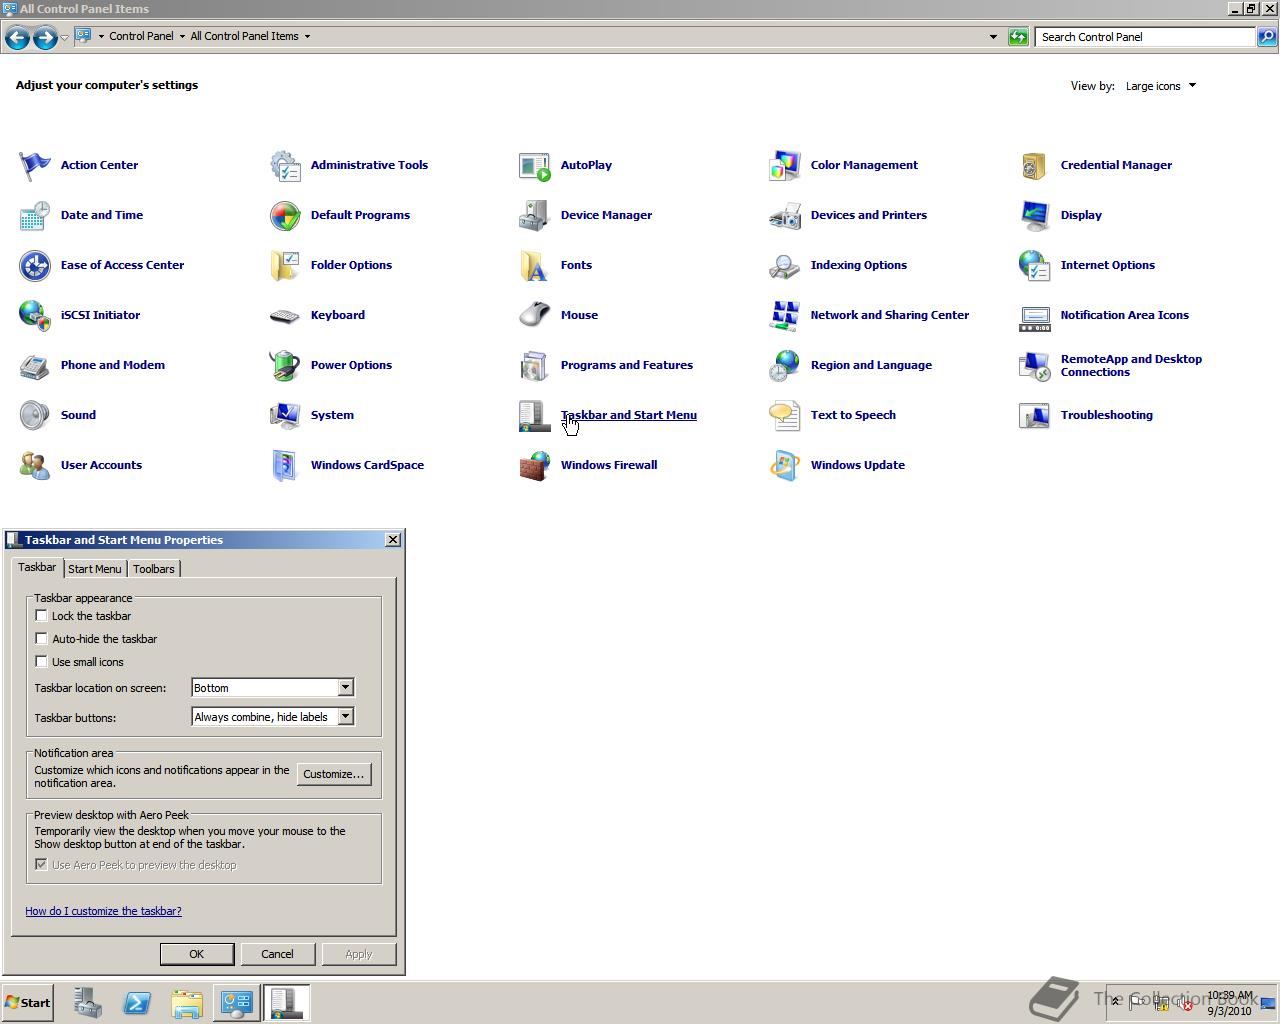Open the Internet Options icon
Viewport: 1280px width, 1024px height.
pyautogui.click(x=1035, y=265)
